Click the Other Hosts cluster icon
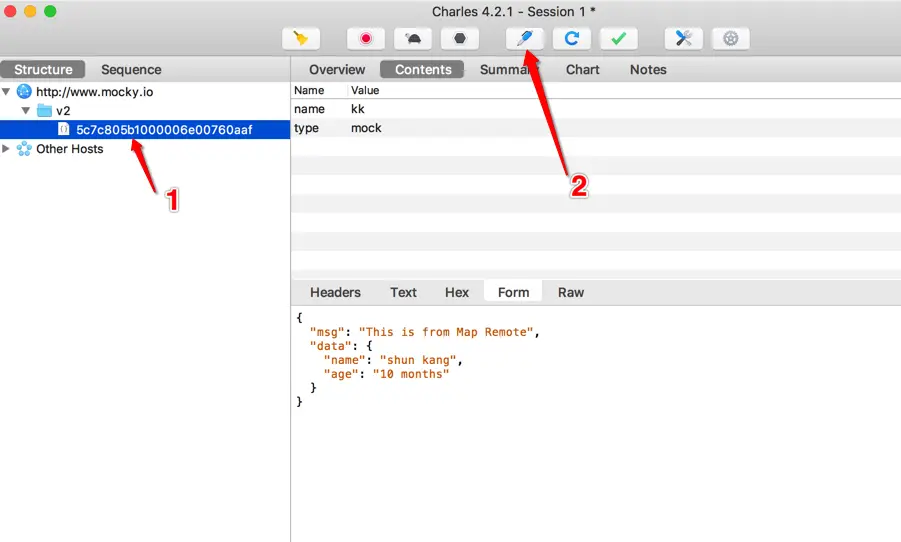Image resolution: width=901 pixels, height=542 pixels. (24, 149)
